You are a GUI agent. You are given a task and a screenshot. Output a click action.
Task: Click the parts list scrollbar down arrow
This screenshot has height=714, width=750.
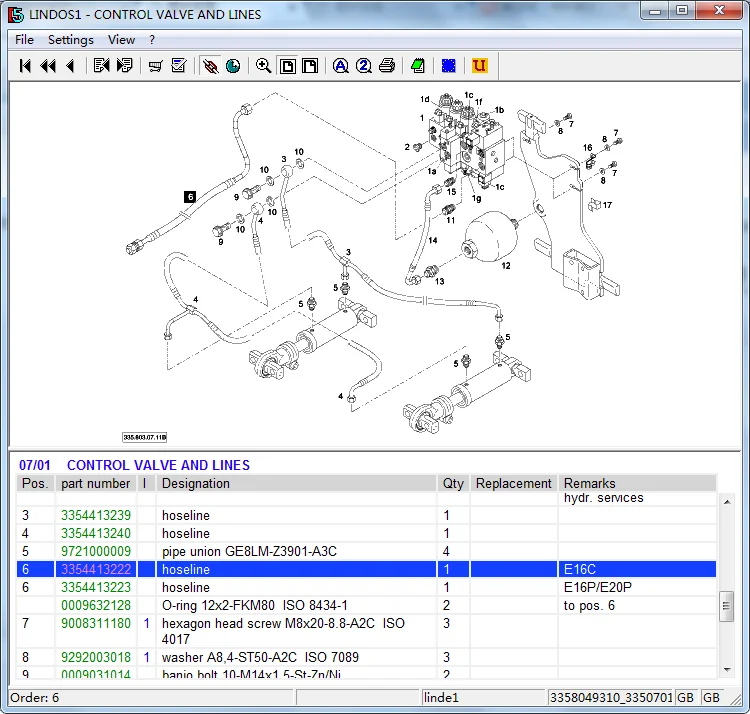coord(726,669)
